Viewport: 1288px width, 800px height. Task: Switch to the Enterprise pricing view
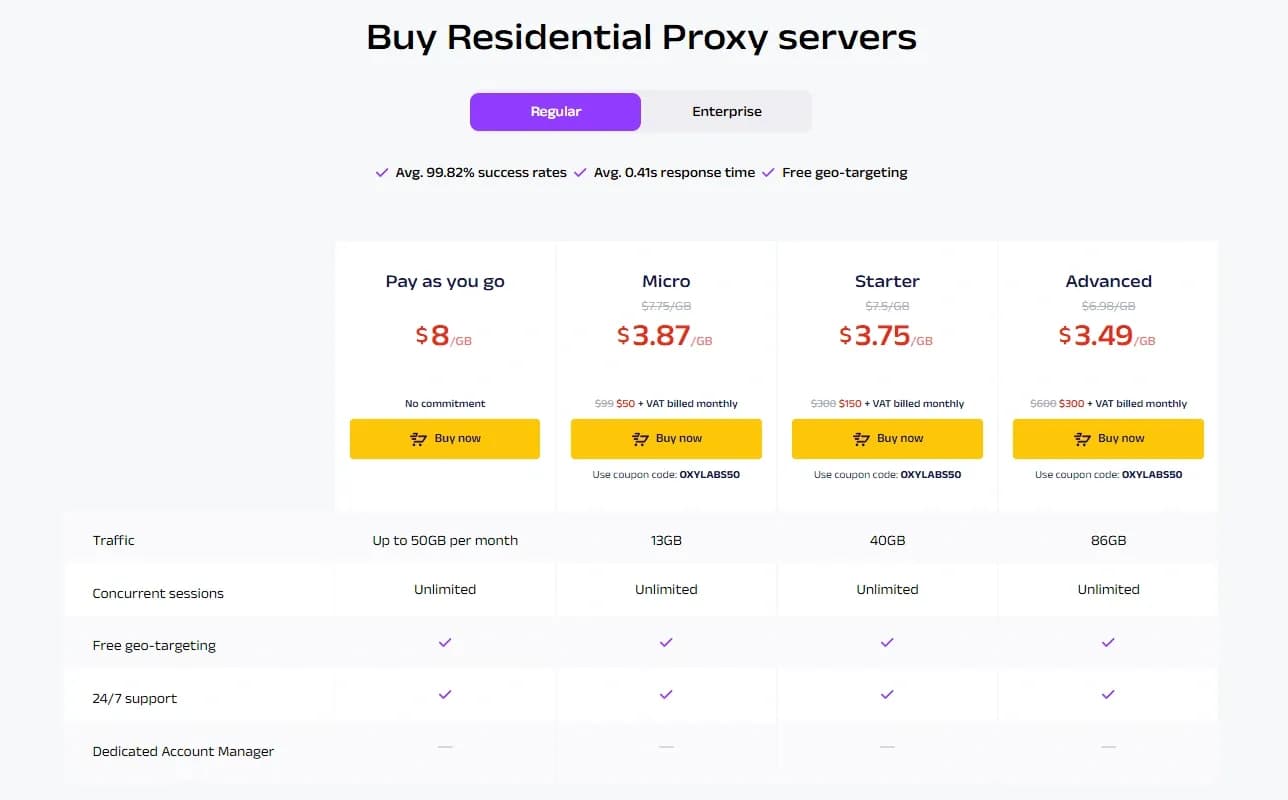[x=726, y=111]
